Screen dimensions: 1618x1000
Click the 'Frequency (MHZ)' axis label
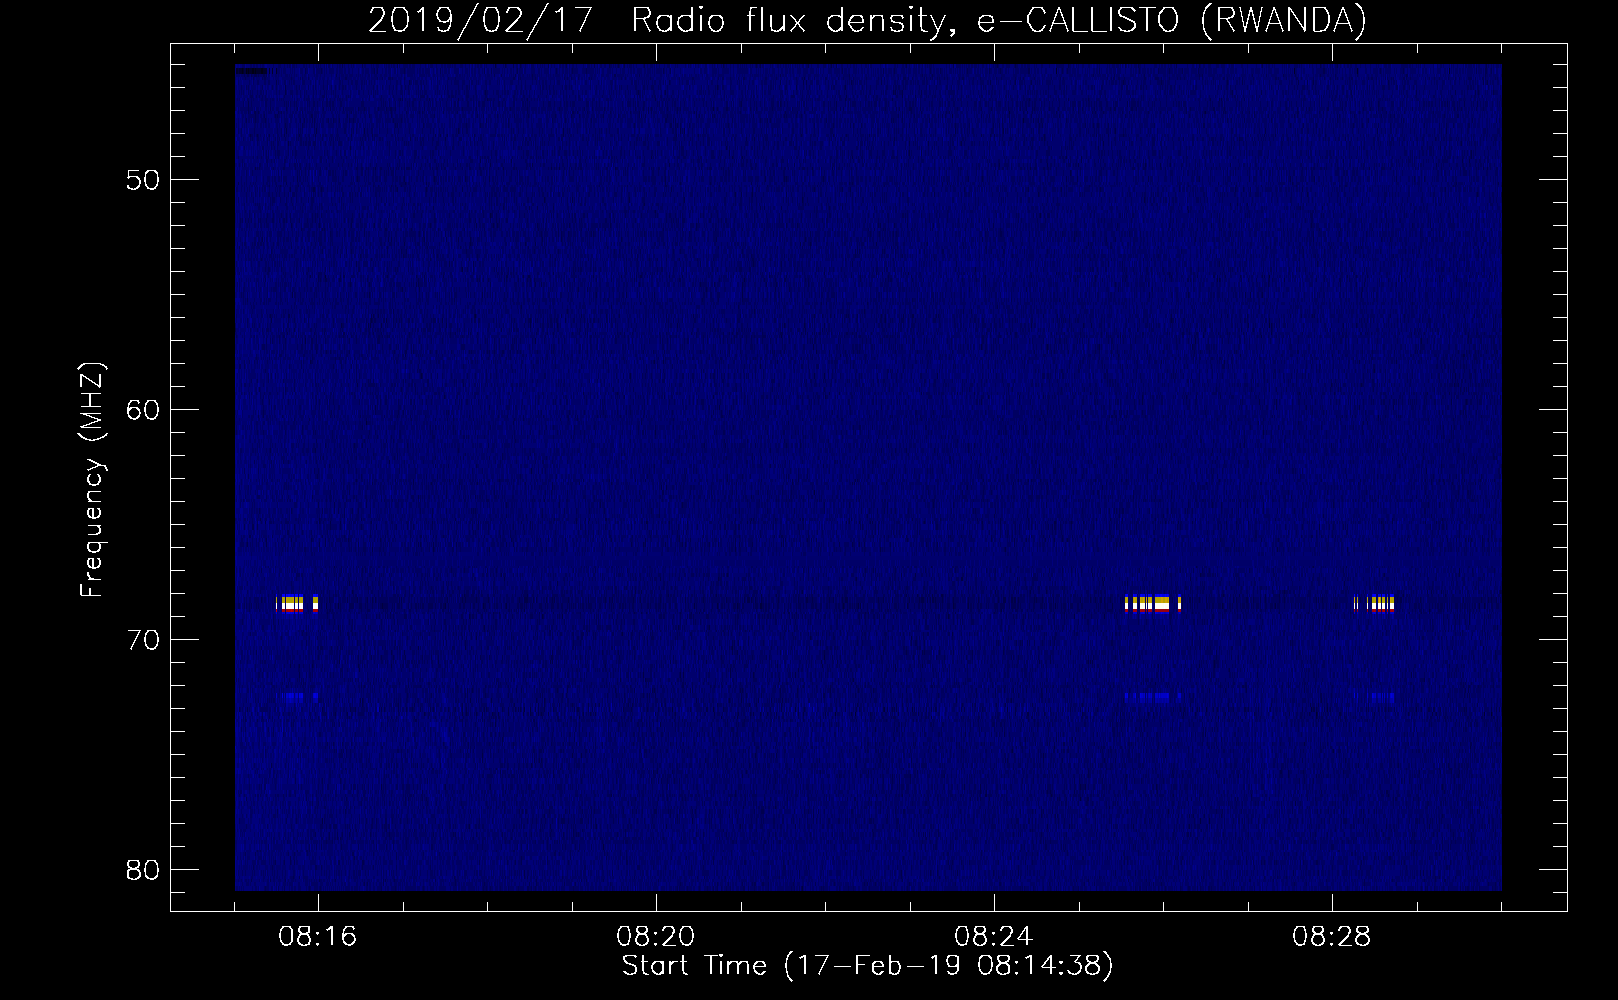(x=92, y=480)
